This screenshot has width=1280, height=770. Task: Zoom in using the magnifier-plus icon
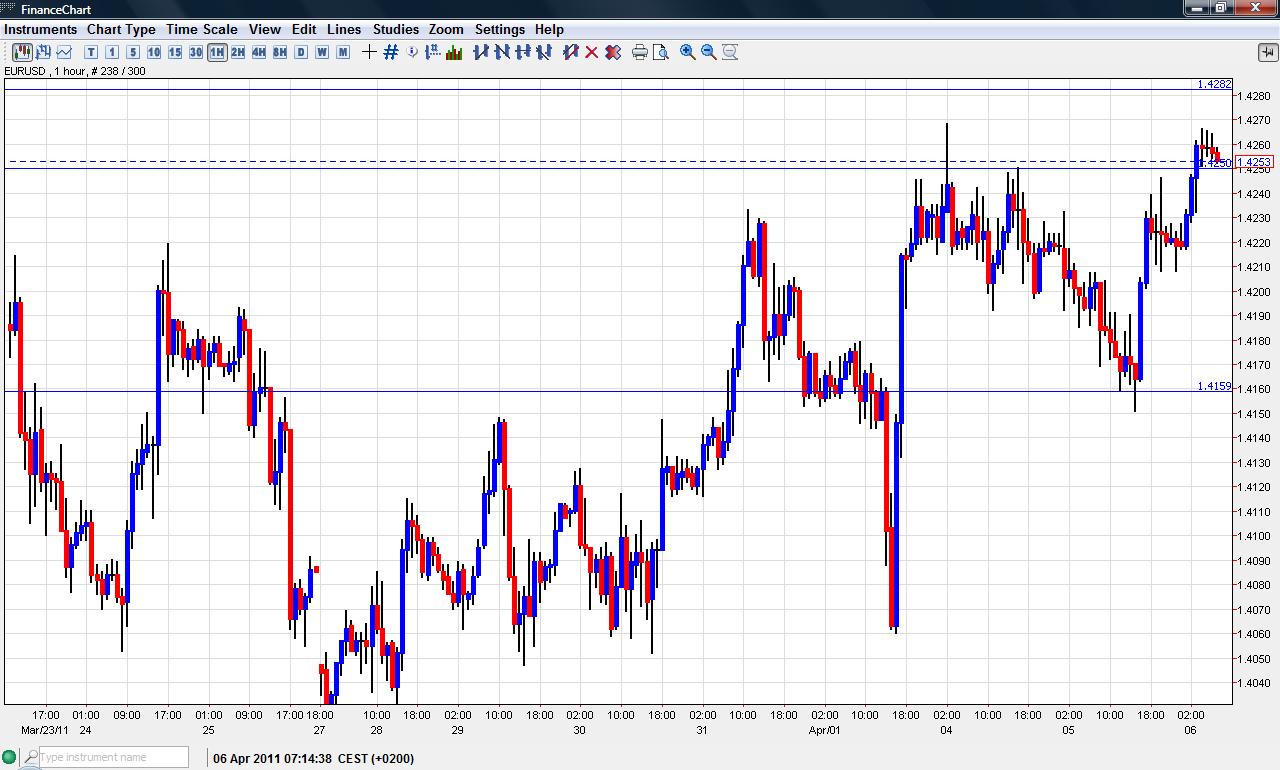tap(686, 52)
